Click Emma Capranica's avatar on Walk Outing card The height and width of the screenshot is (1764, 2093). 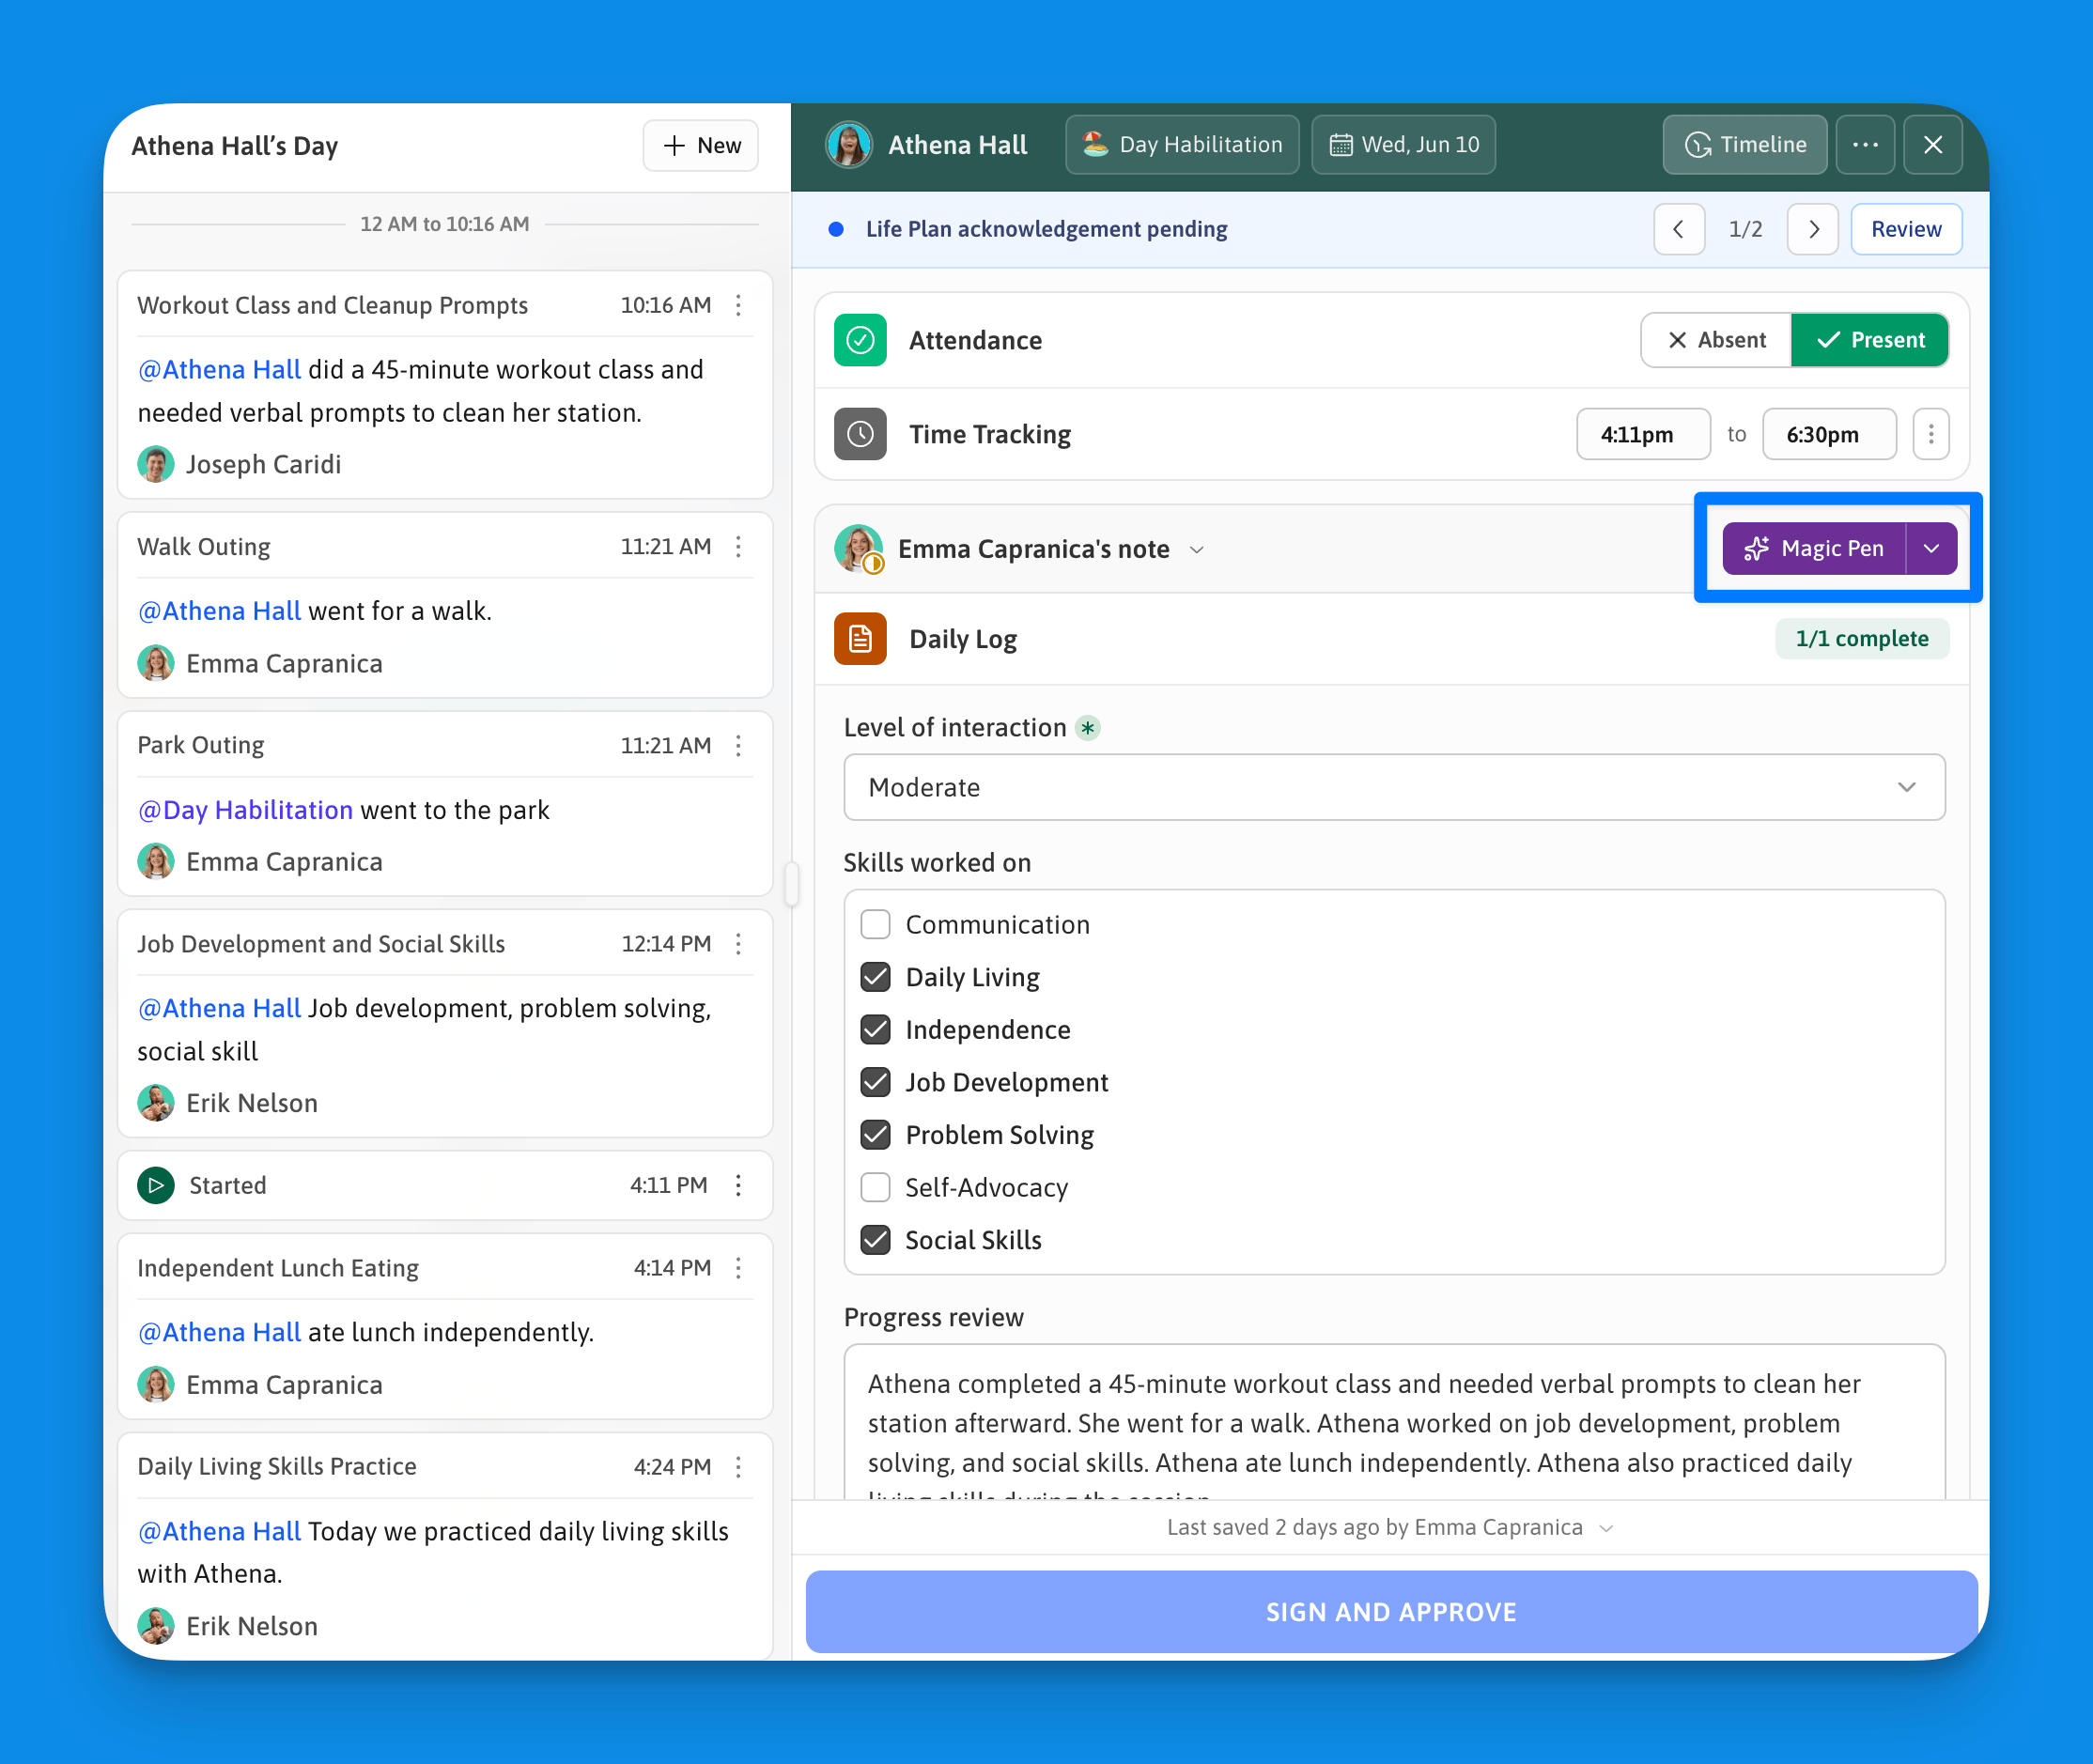(155, 663)
